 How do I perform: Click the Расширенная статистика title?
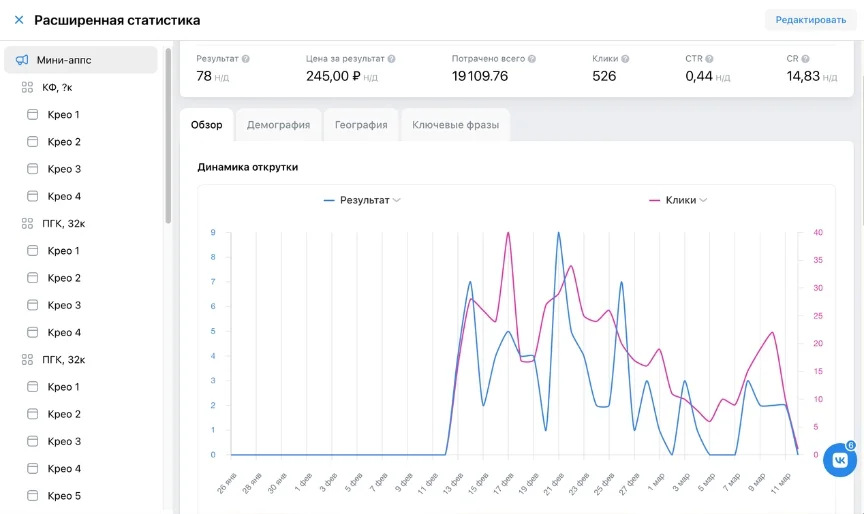tap(117, 20)
